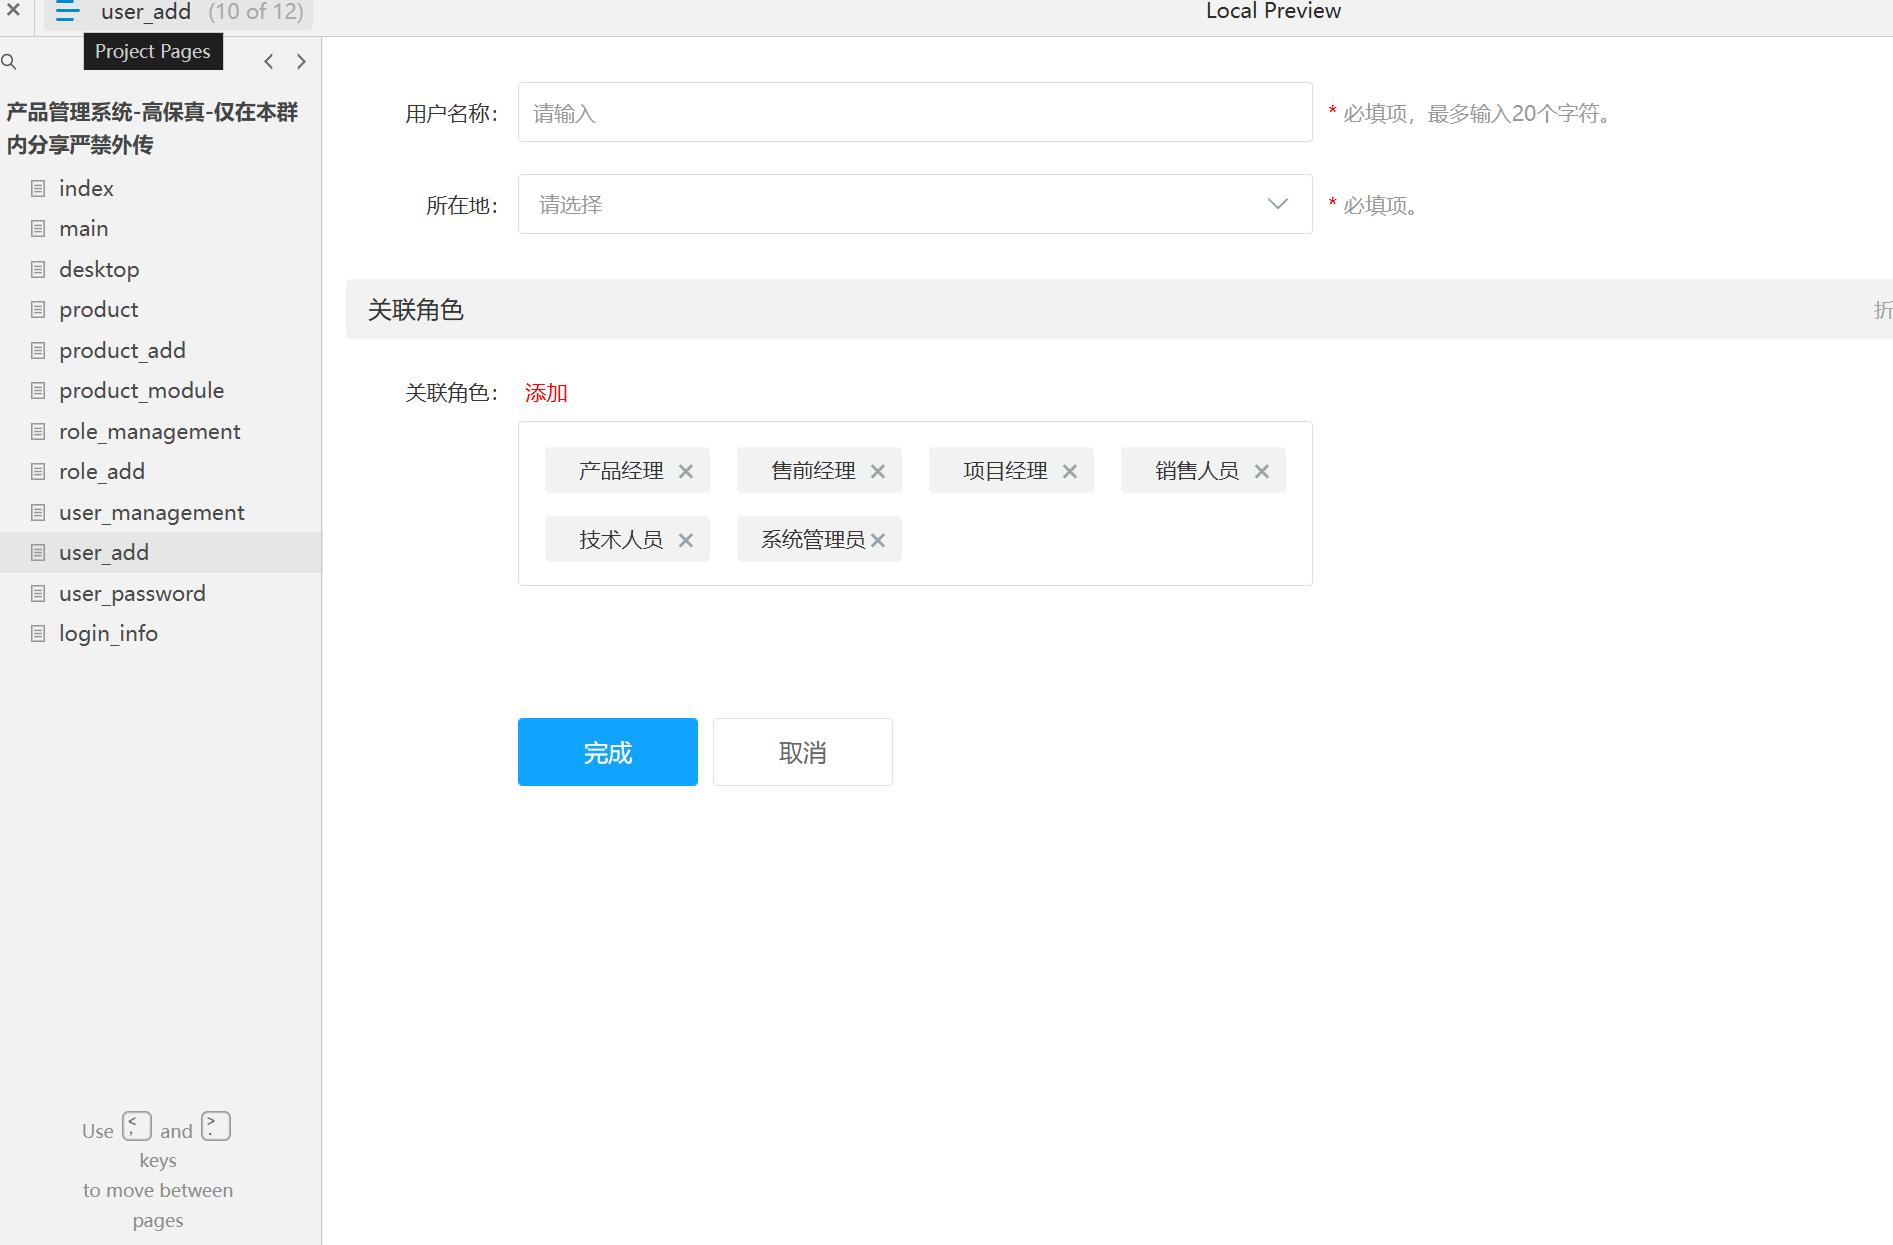Image resolution: width=1893 pixels, height=1245 pixels.
Task: Remove the 产品经理 role tag
Action: point(686,471)
